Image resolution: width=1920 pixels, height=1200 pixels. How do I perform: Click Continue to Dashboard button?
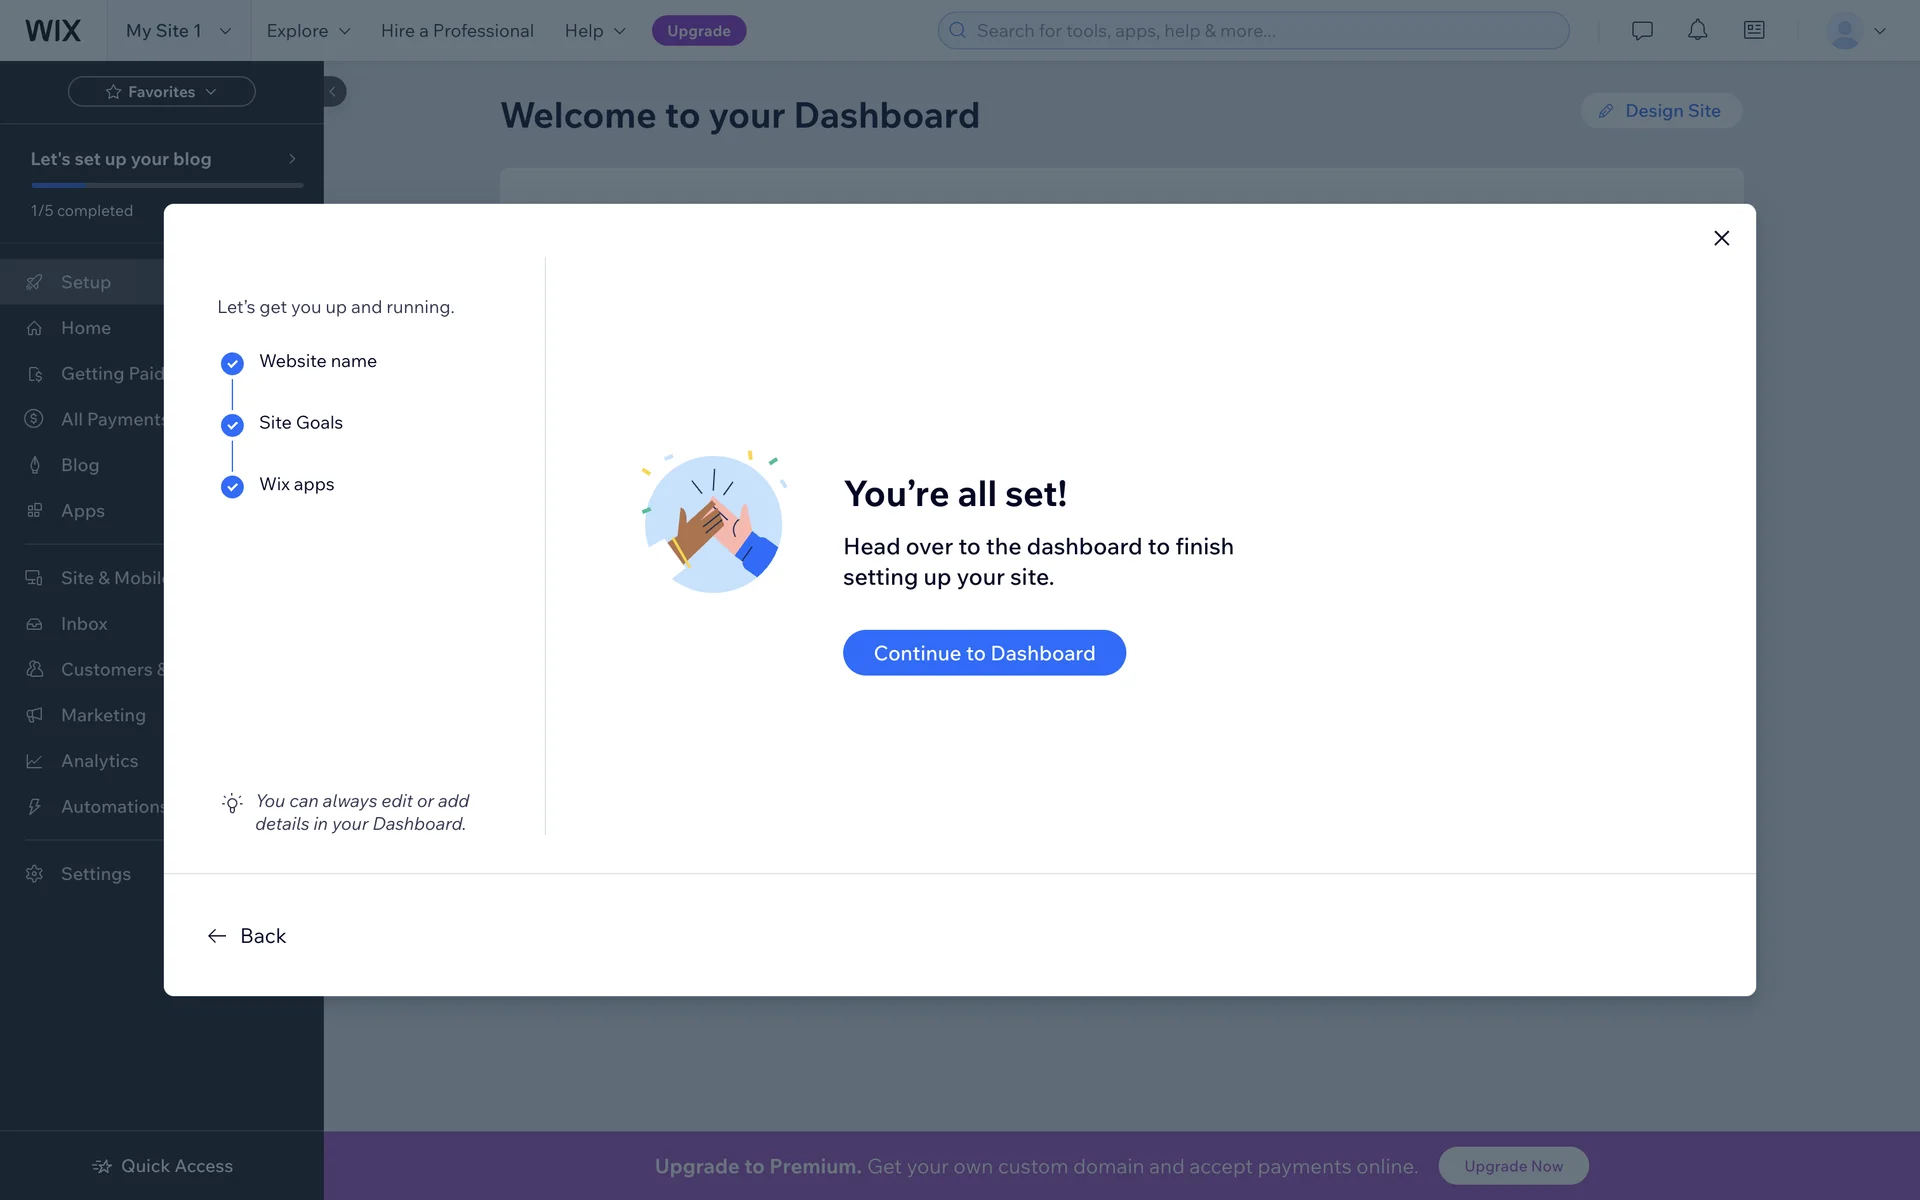click(x=984, y=653)
